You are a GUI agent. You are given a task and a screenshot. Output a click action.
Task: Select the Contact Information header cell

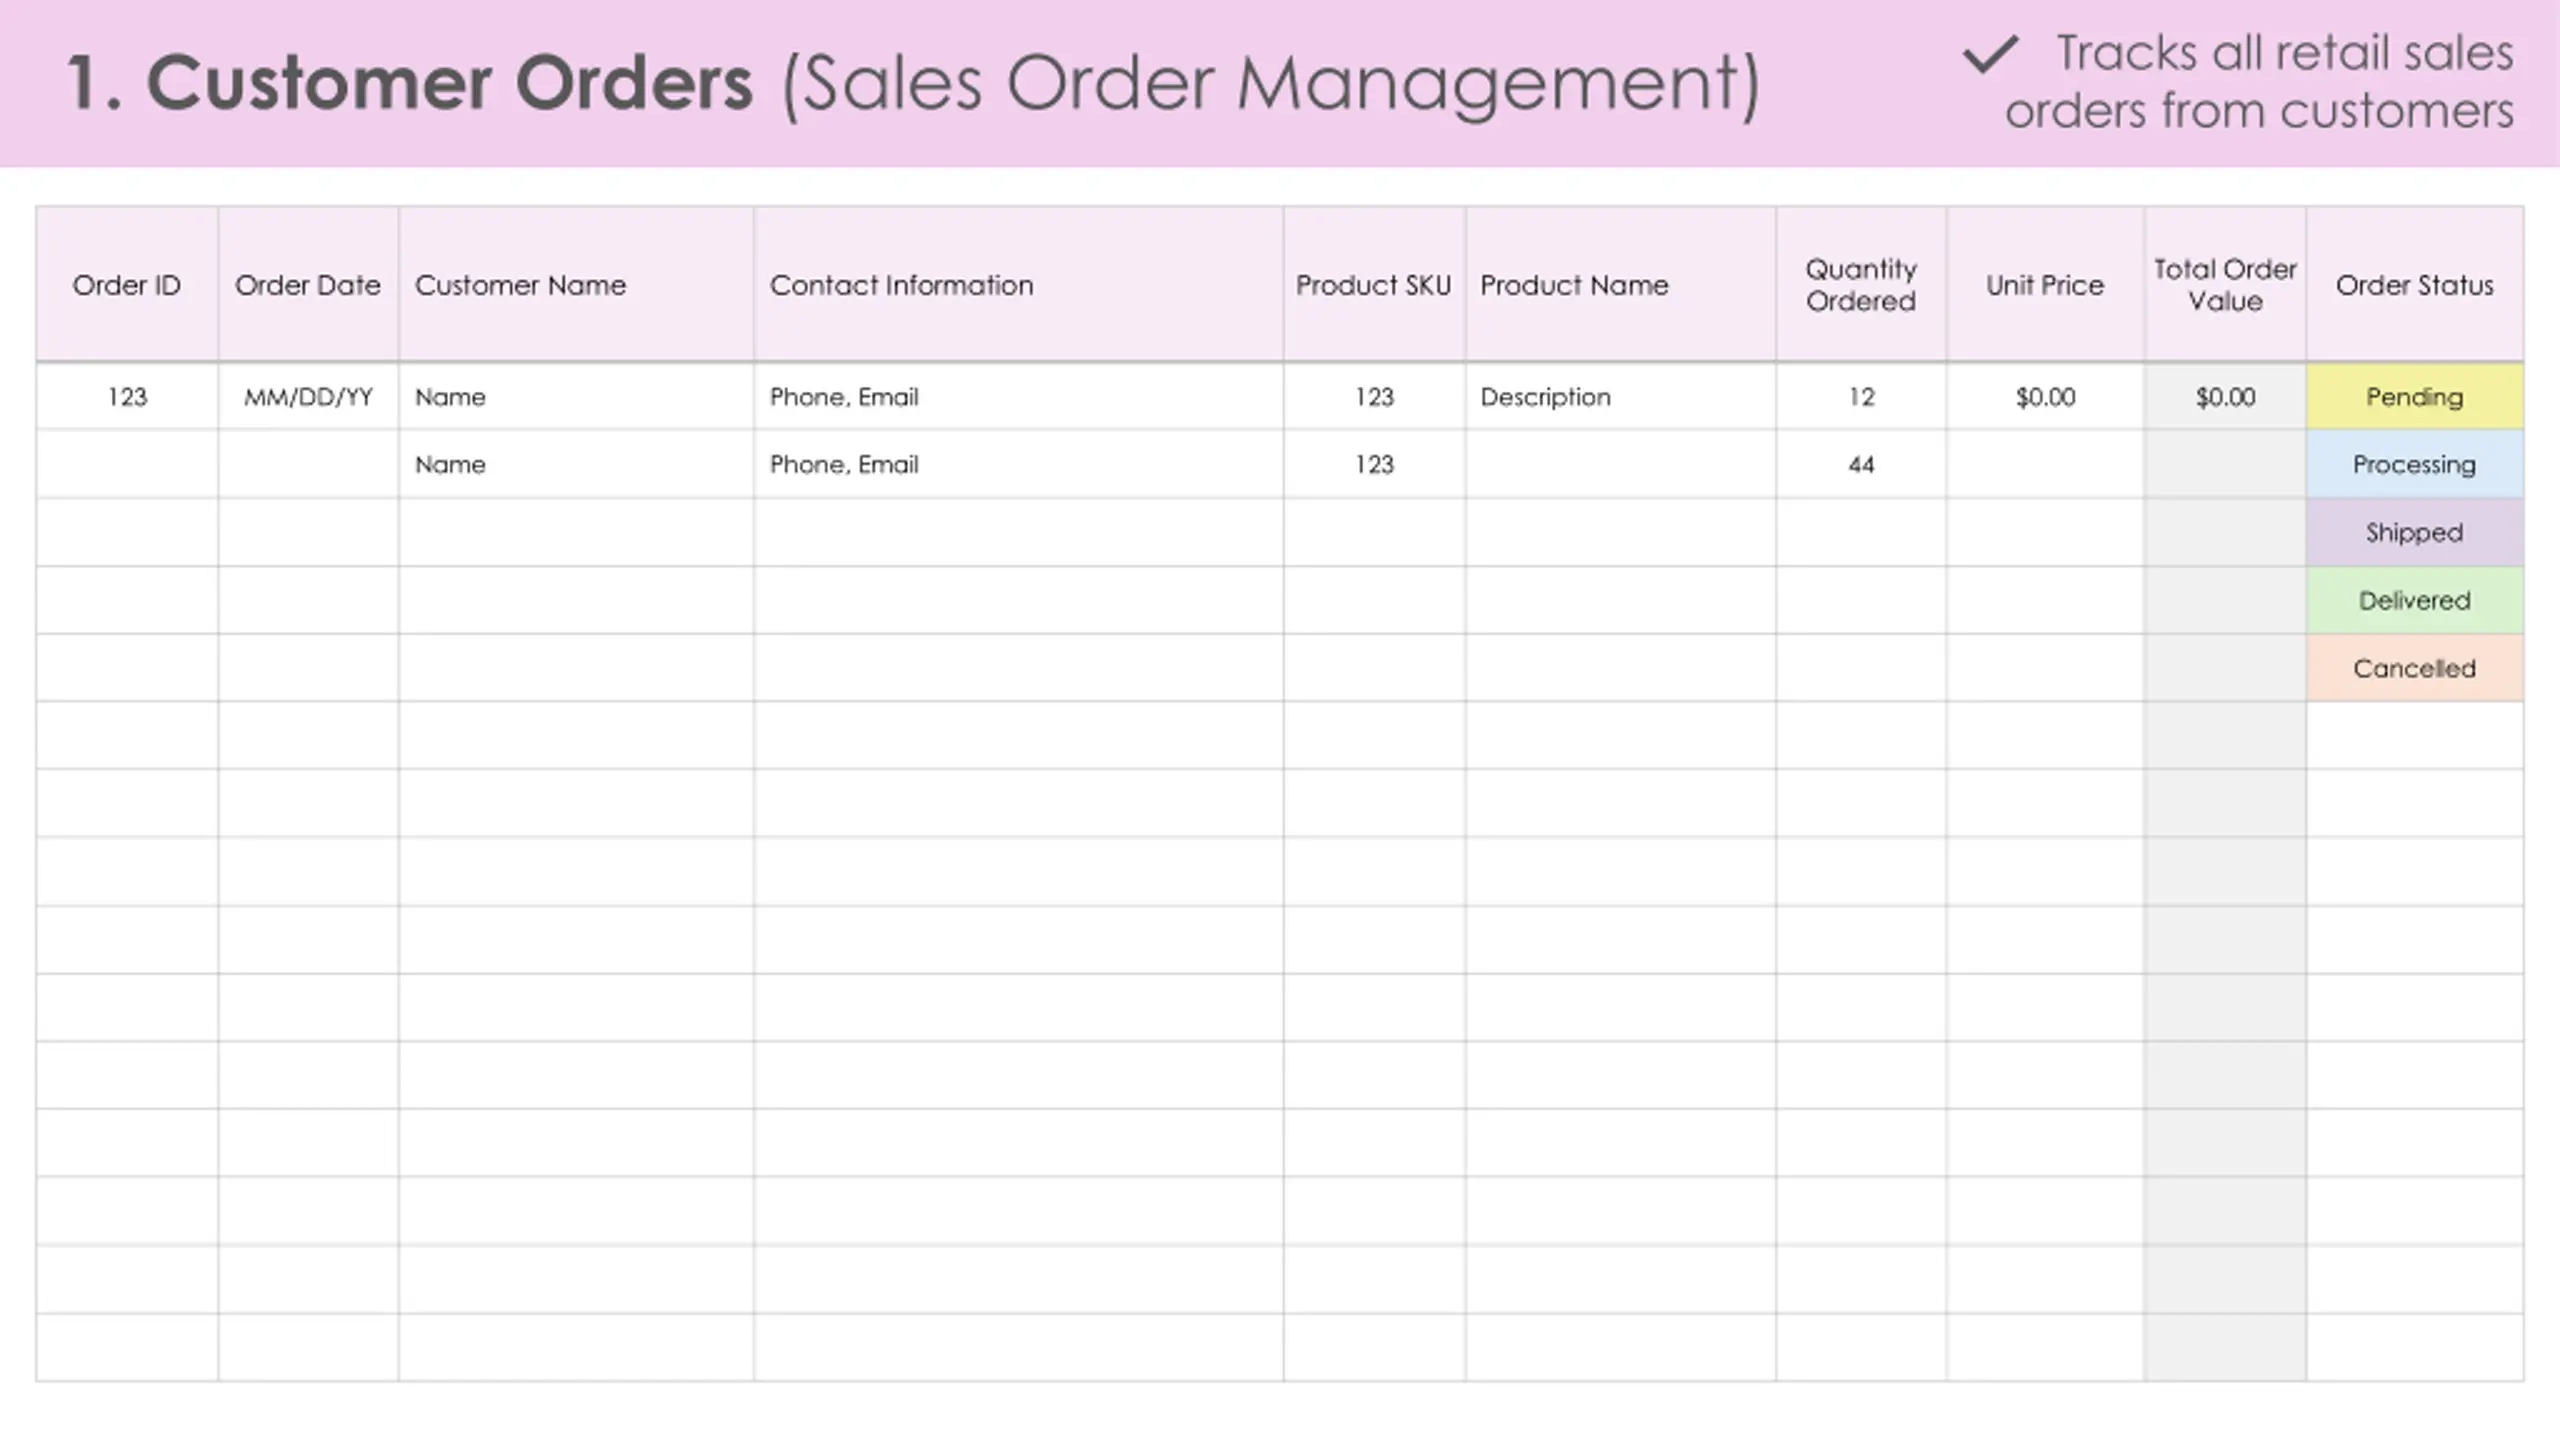[1019, 285]
